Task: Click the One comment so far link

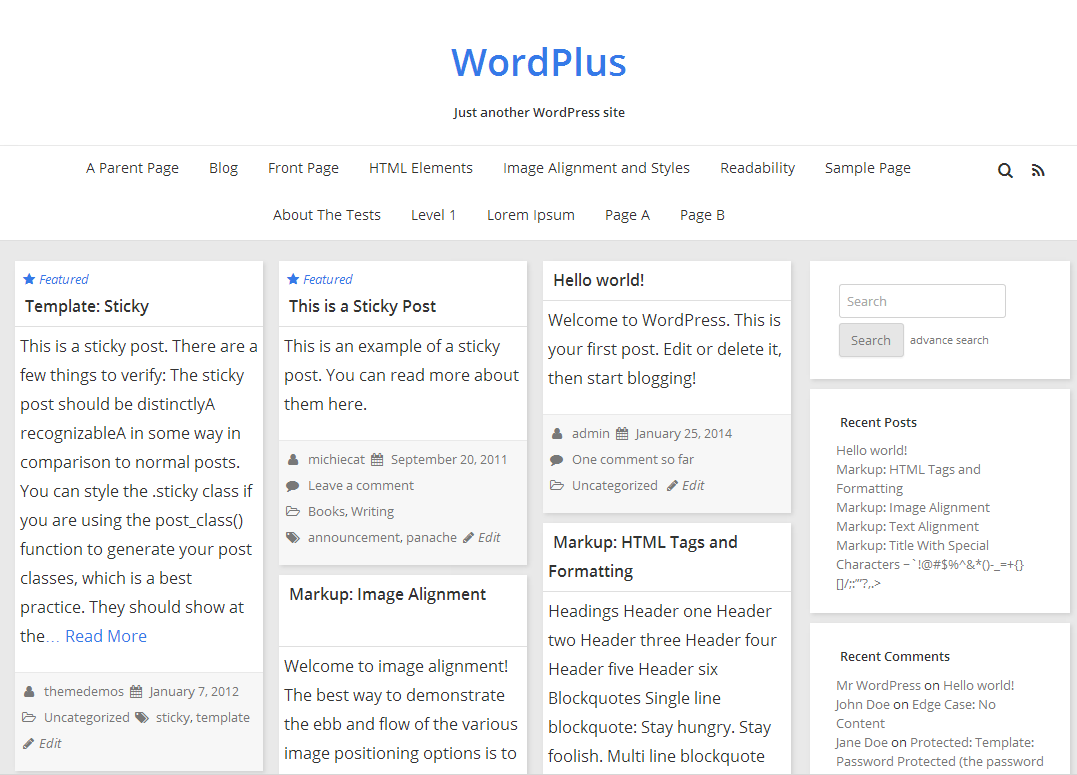Action: pyautogui.click(x=633, y=459)
